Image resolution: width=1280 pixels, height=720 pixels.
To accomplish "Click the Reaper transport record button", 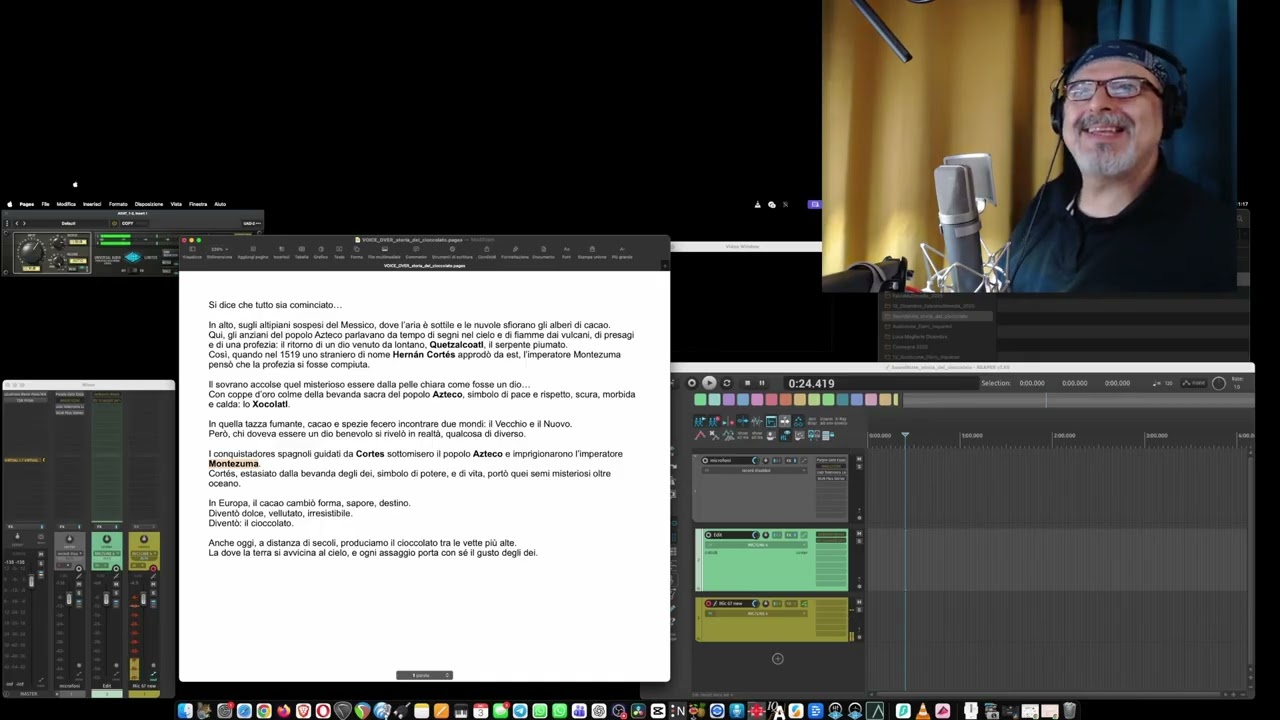I will click(x=692, y=383).
